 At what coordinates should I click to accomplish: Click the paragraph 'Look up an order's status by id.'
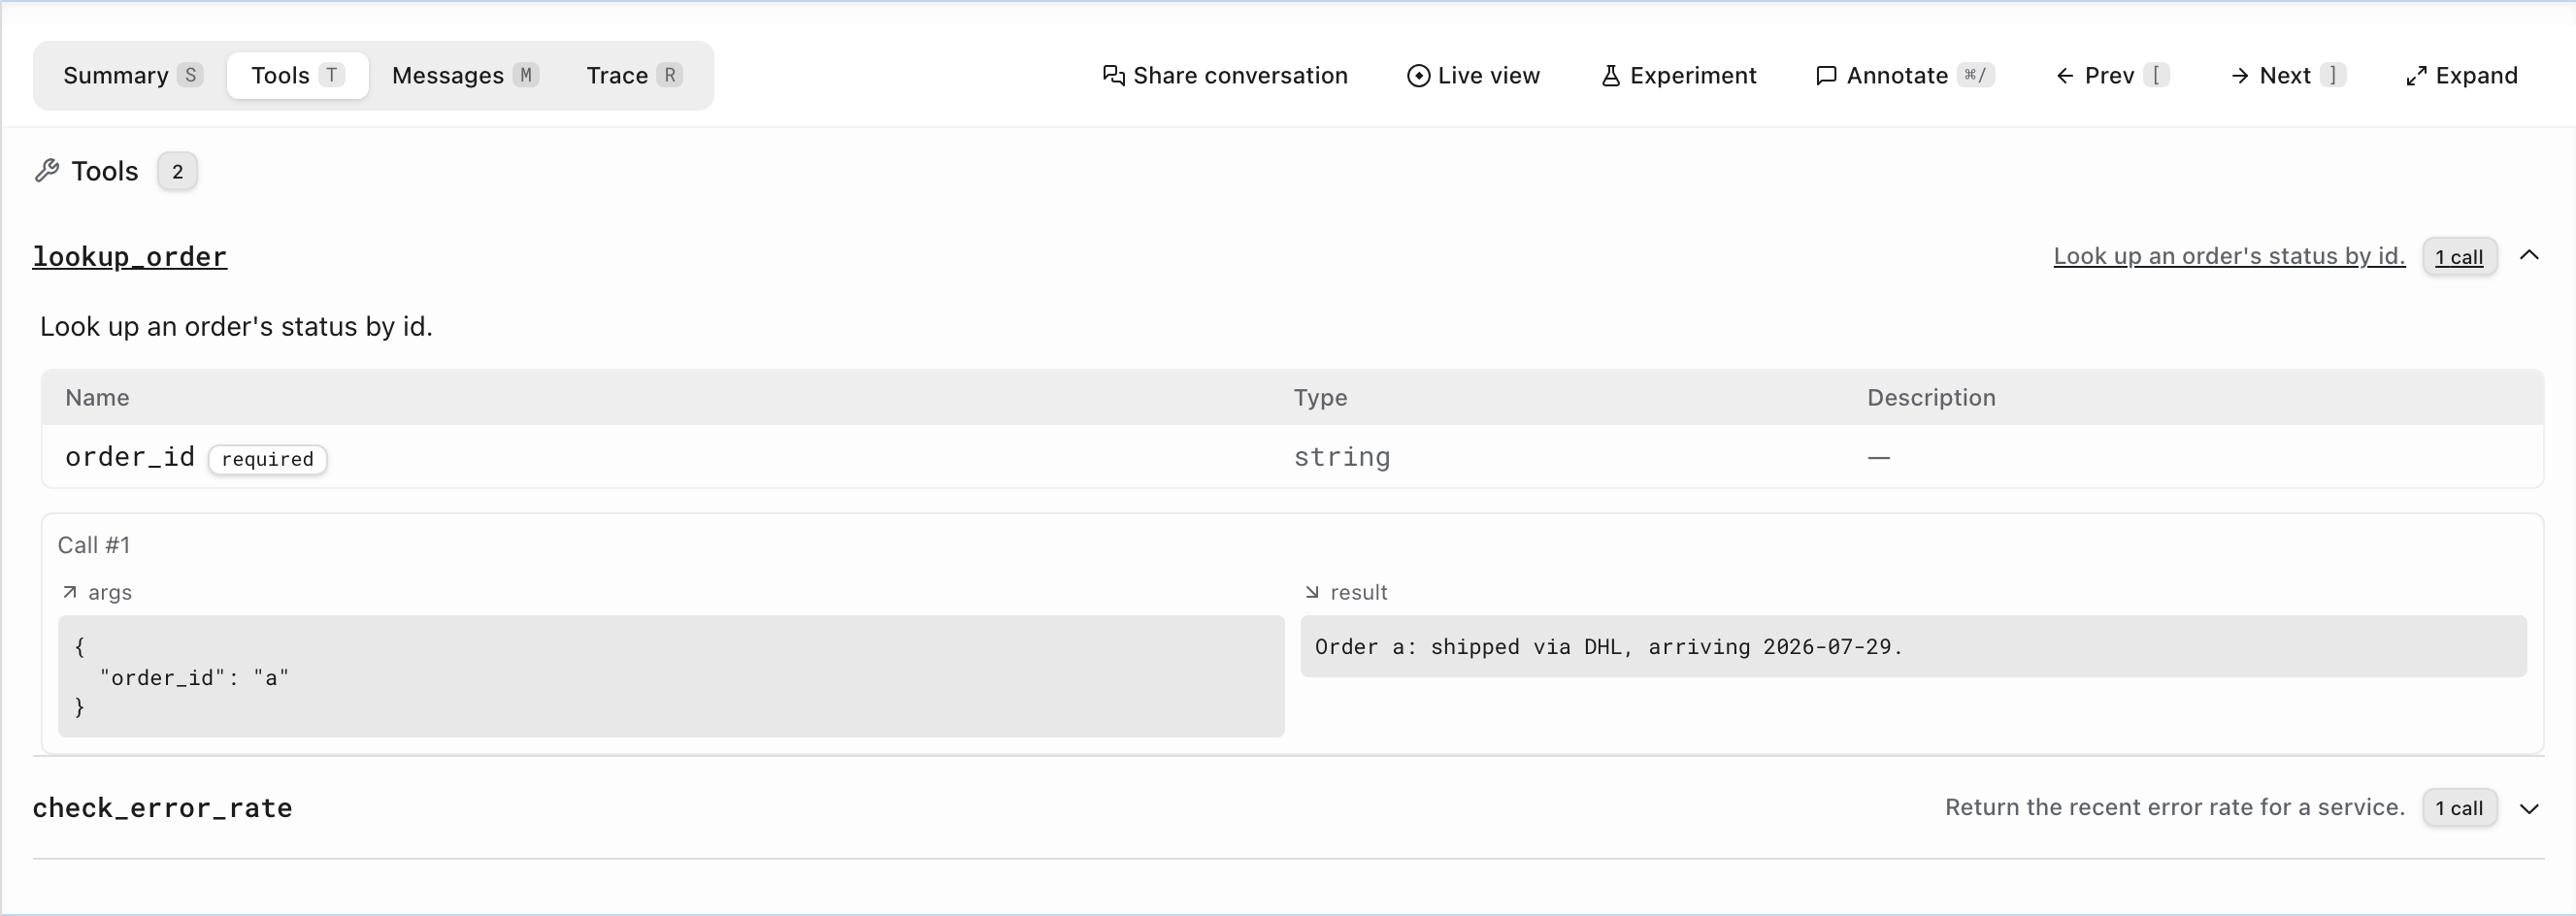[236, 327]
